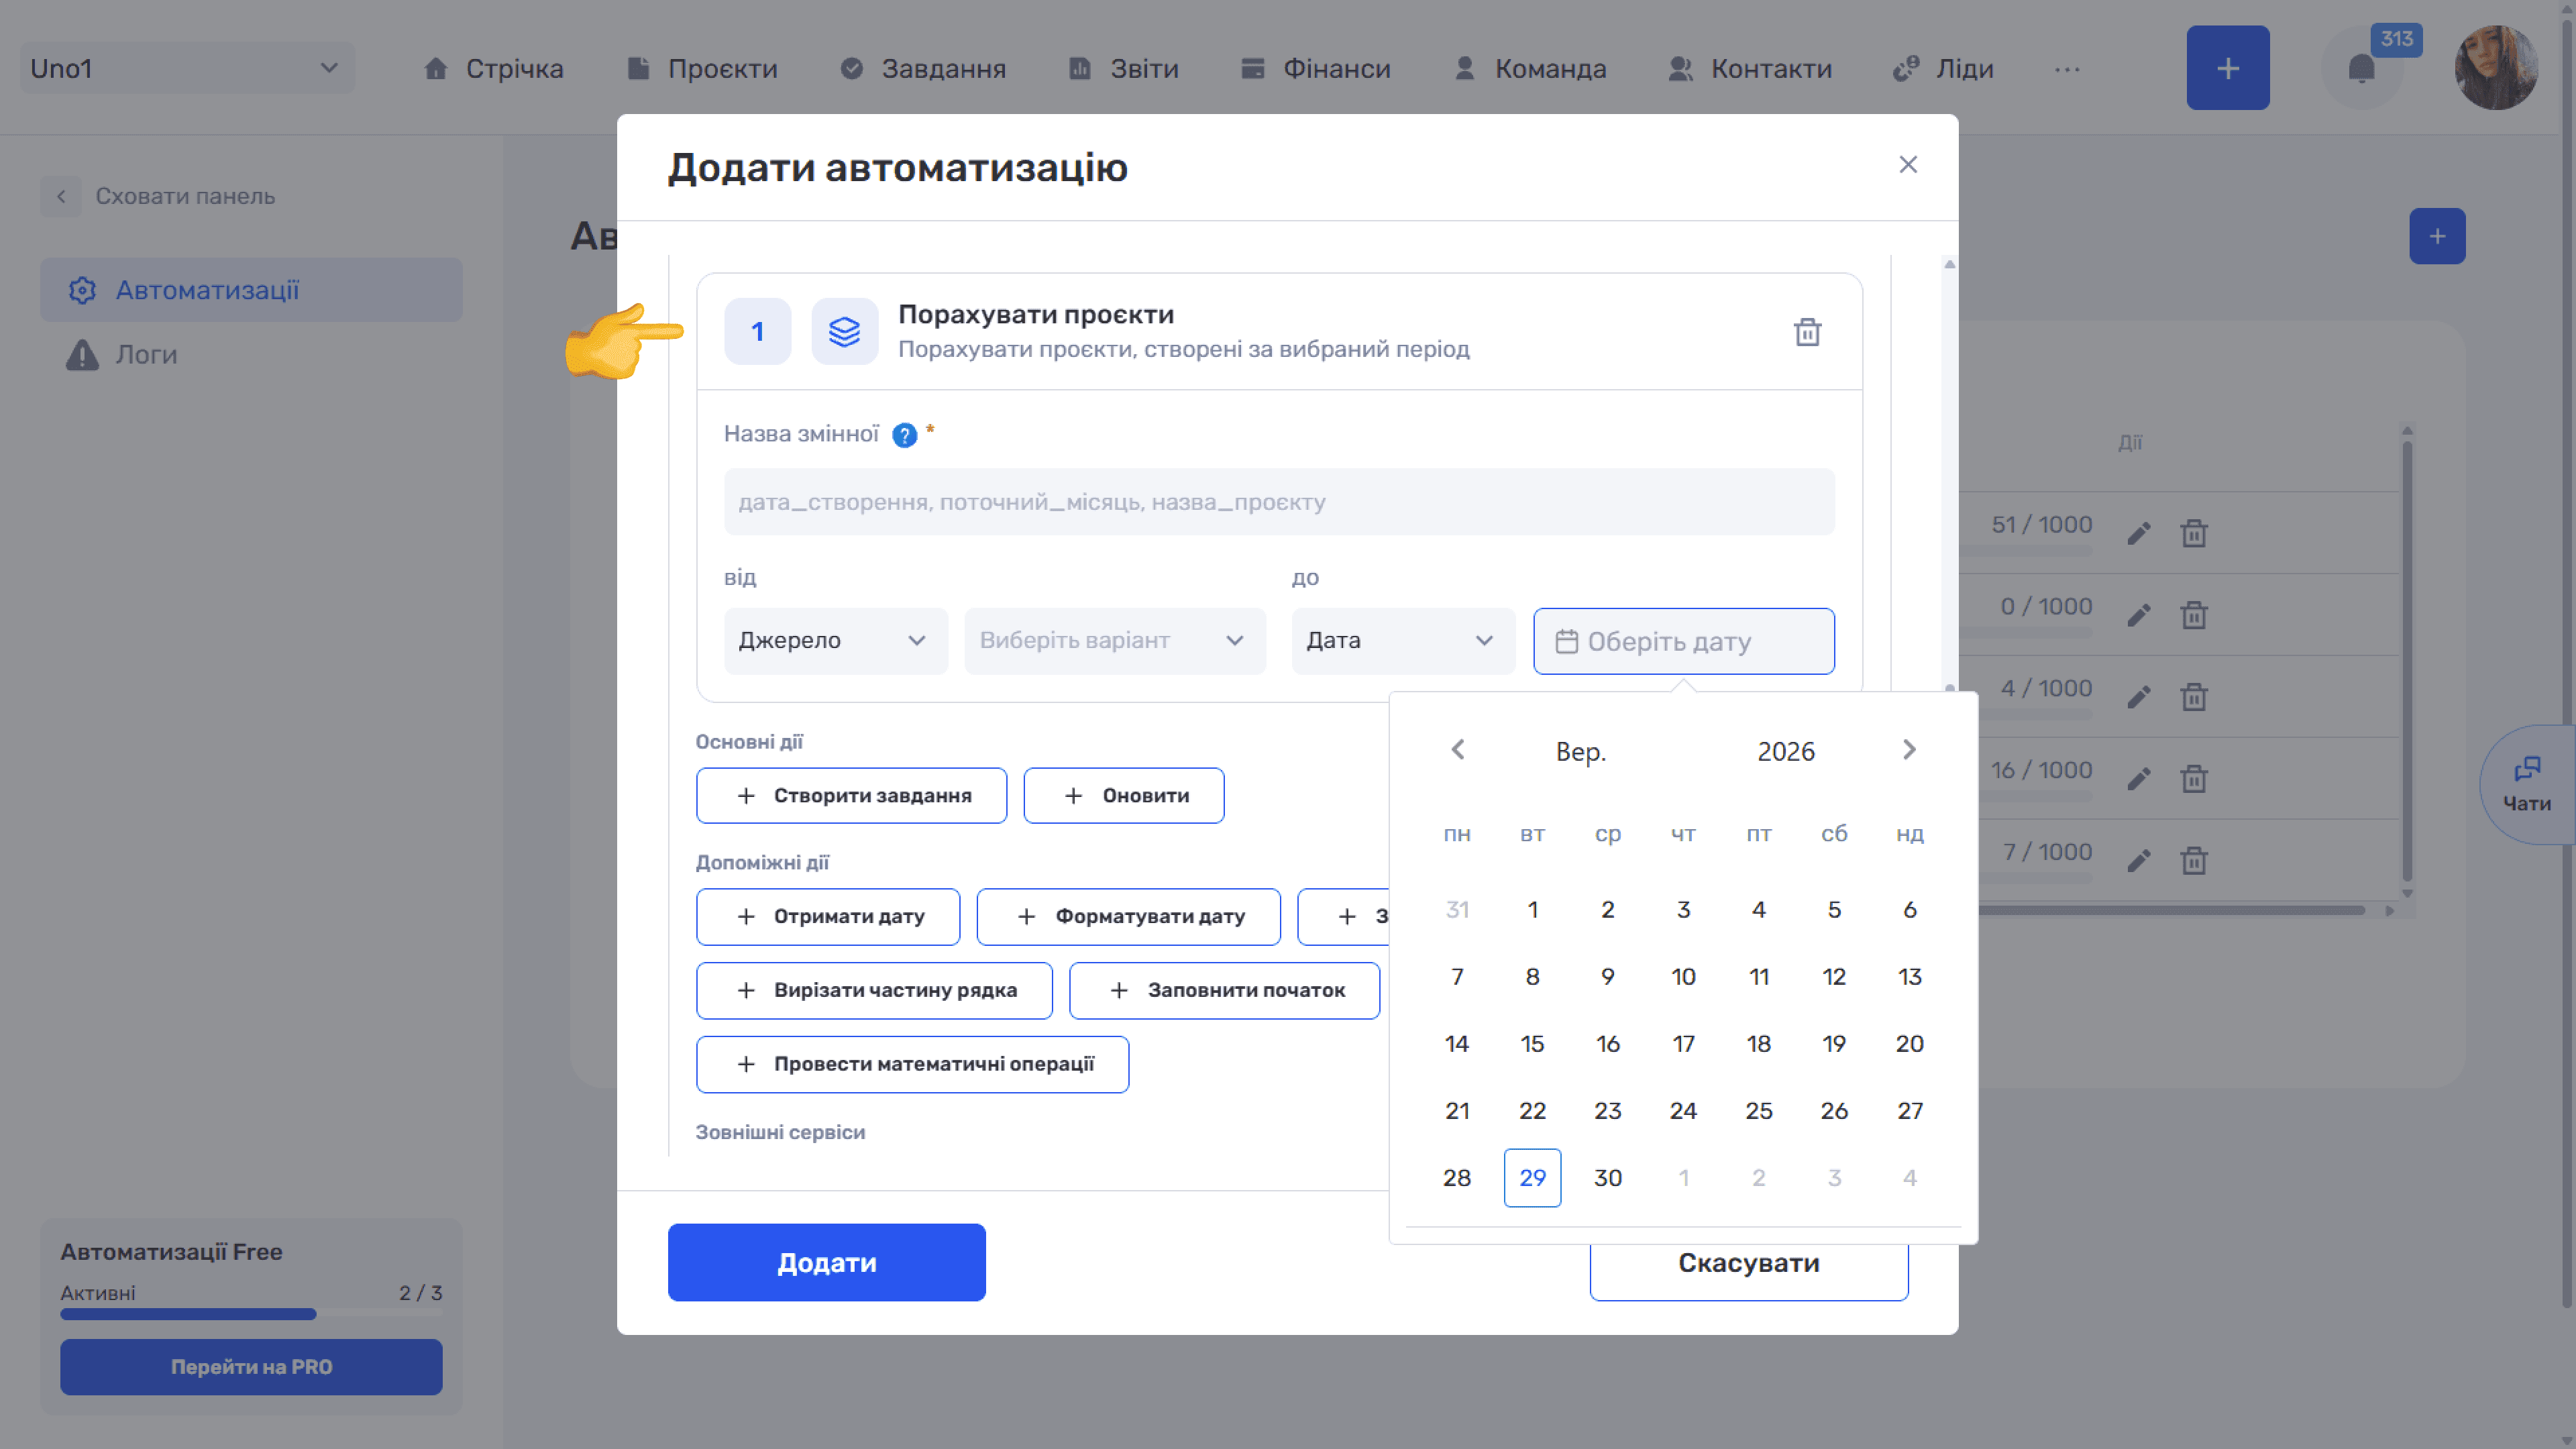
Task: Focus the Назва змінної input field
Action: point(1279,502)
